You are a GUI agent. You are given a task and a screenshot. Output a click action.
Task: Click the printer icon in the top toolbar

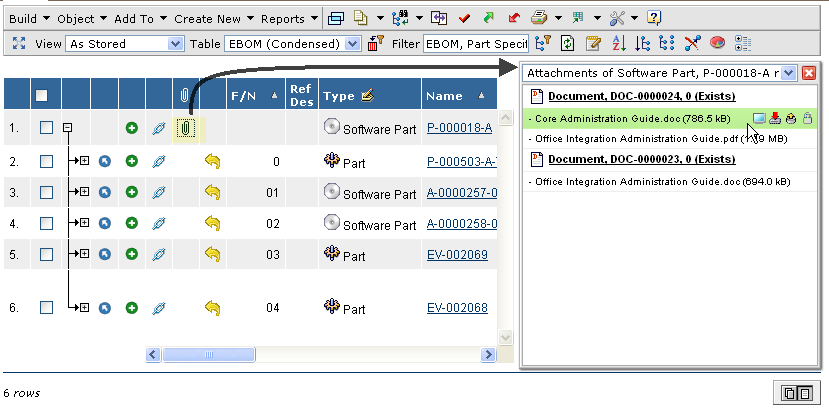[539, 18]
